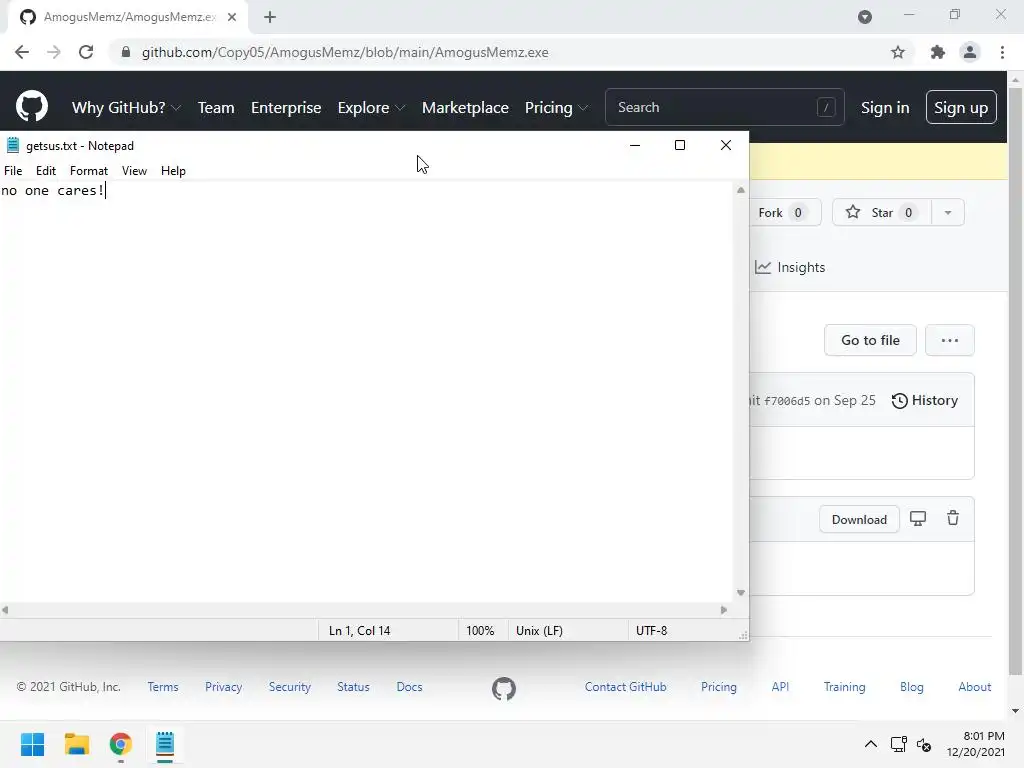Open Chrome three-dot menu
The image size is (1024, 768).
1002,52
